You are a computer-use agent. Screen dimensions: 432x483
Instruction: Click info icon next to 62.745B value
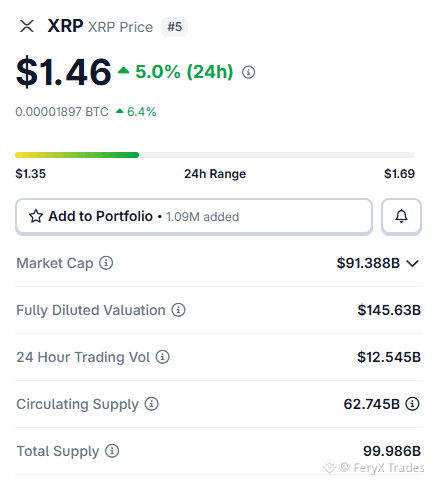pyautogui.click(x=412, y=404)
